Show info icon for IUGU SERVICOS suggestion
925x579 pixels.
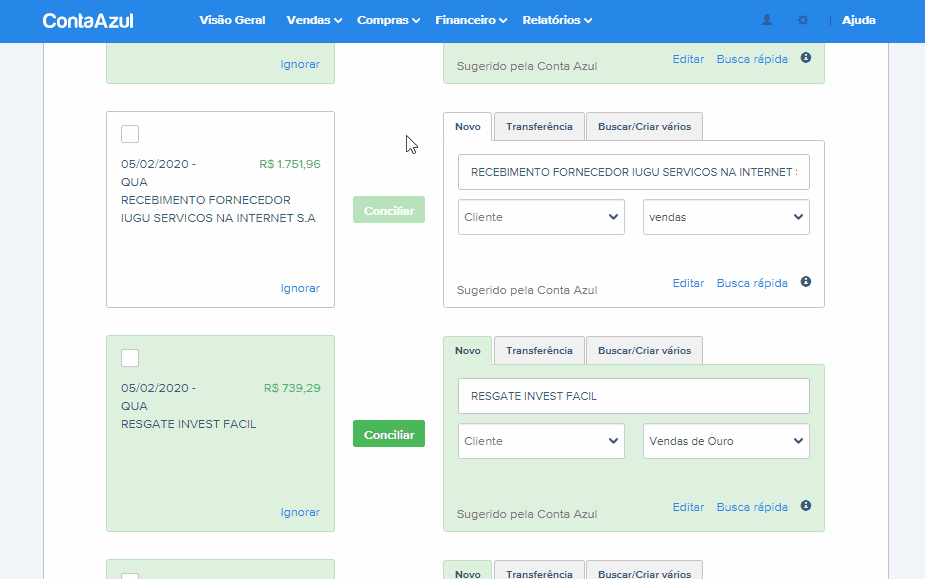[x=806, y=282]
